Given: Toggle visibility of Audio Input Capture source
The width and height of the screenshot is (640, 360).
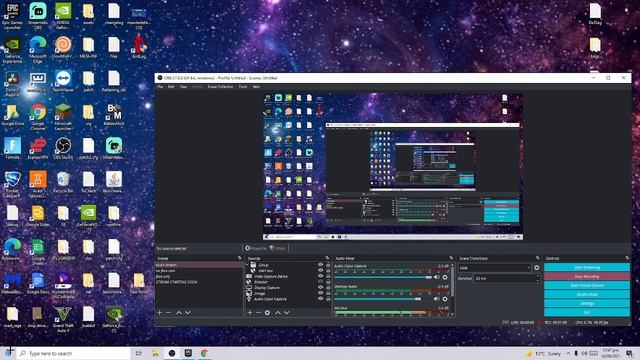Looking at the screenshot, I should [x=320, y=299].
